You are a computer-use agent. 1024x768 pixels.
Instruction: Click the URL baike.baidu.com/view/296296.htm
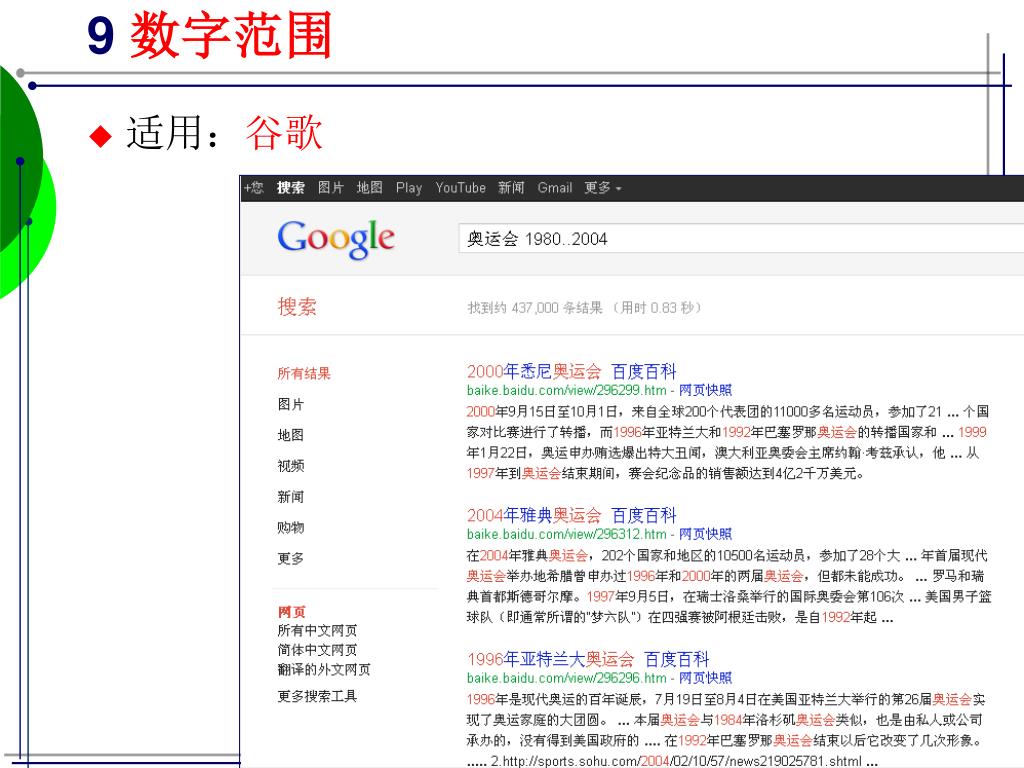tap(567, 678)
